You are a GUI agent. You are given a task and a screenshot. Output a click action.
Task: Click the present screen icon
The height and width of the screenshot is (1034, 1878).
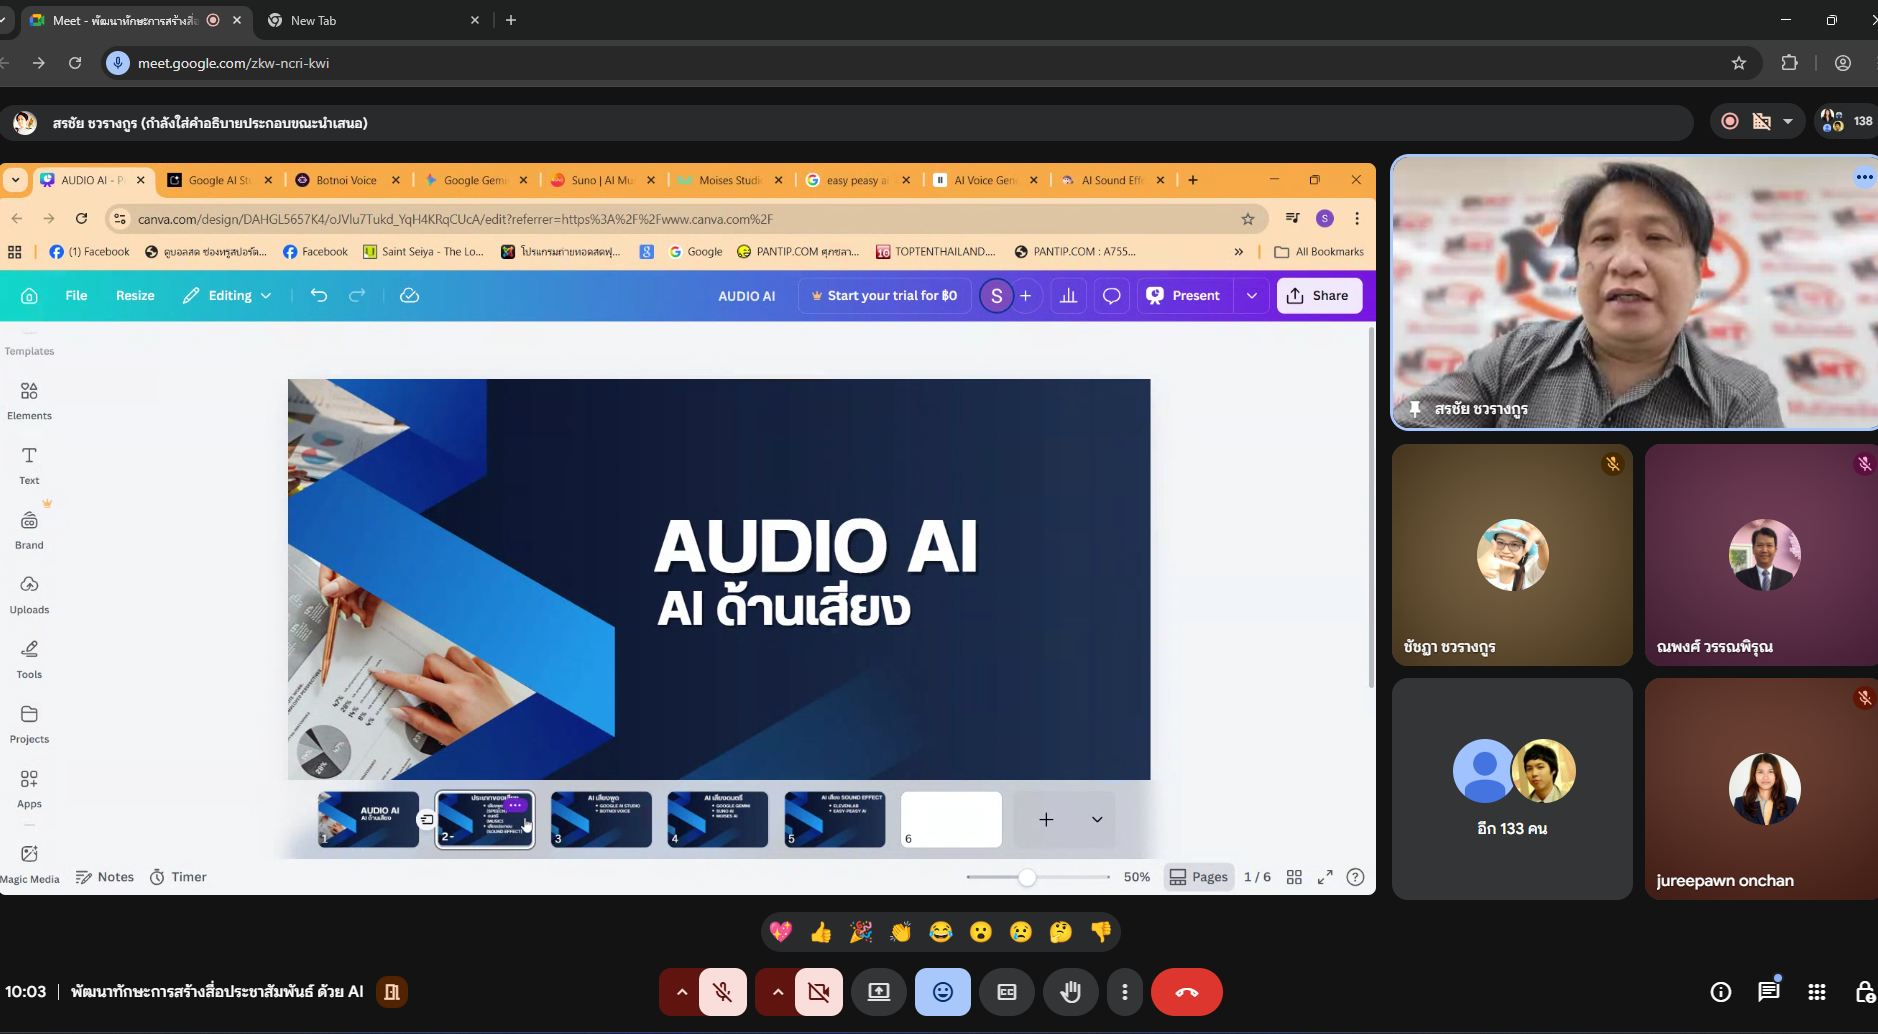(x=878, y=992)
